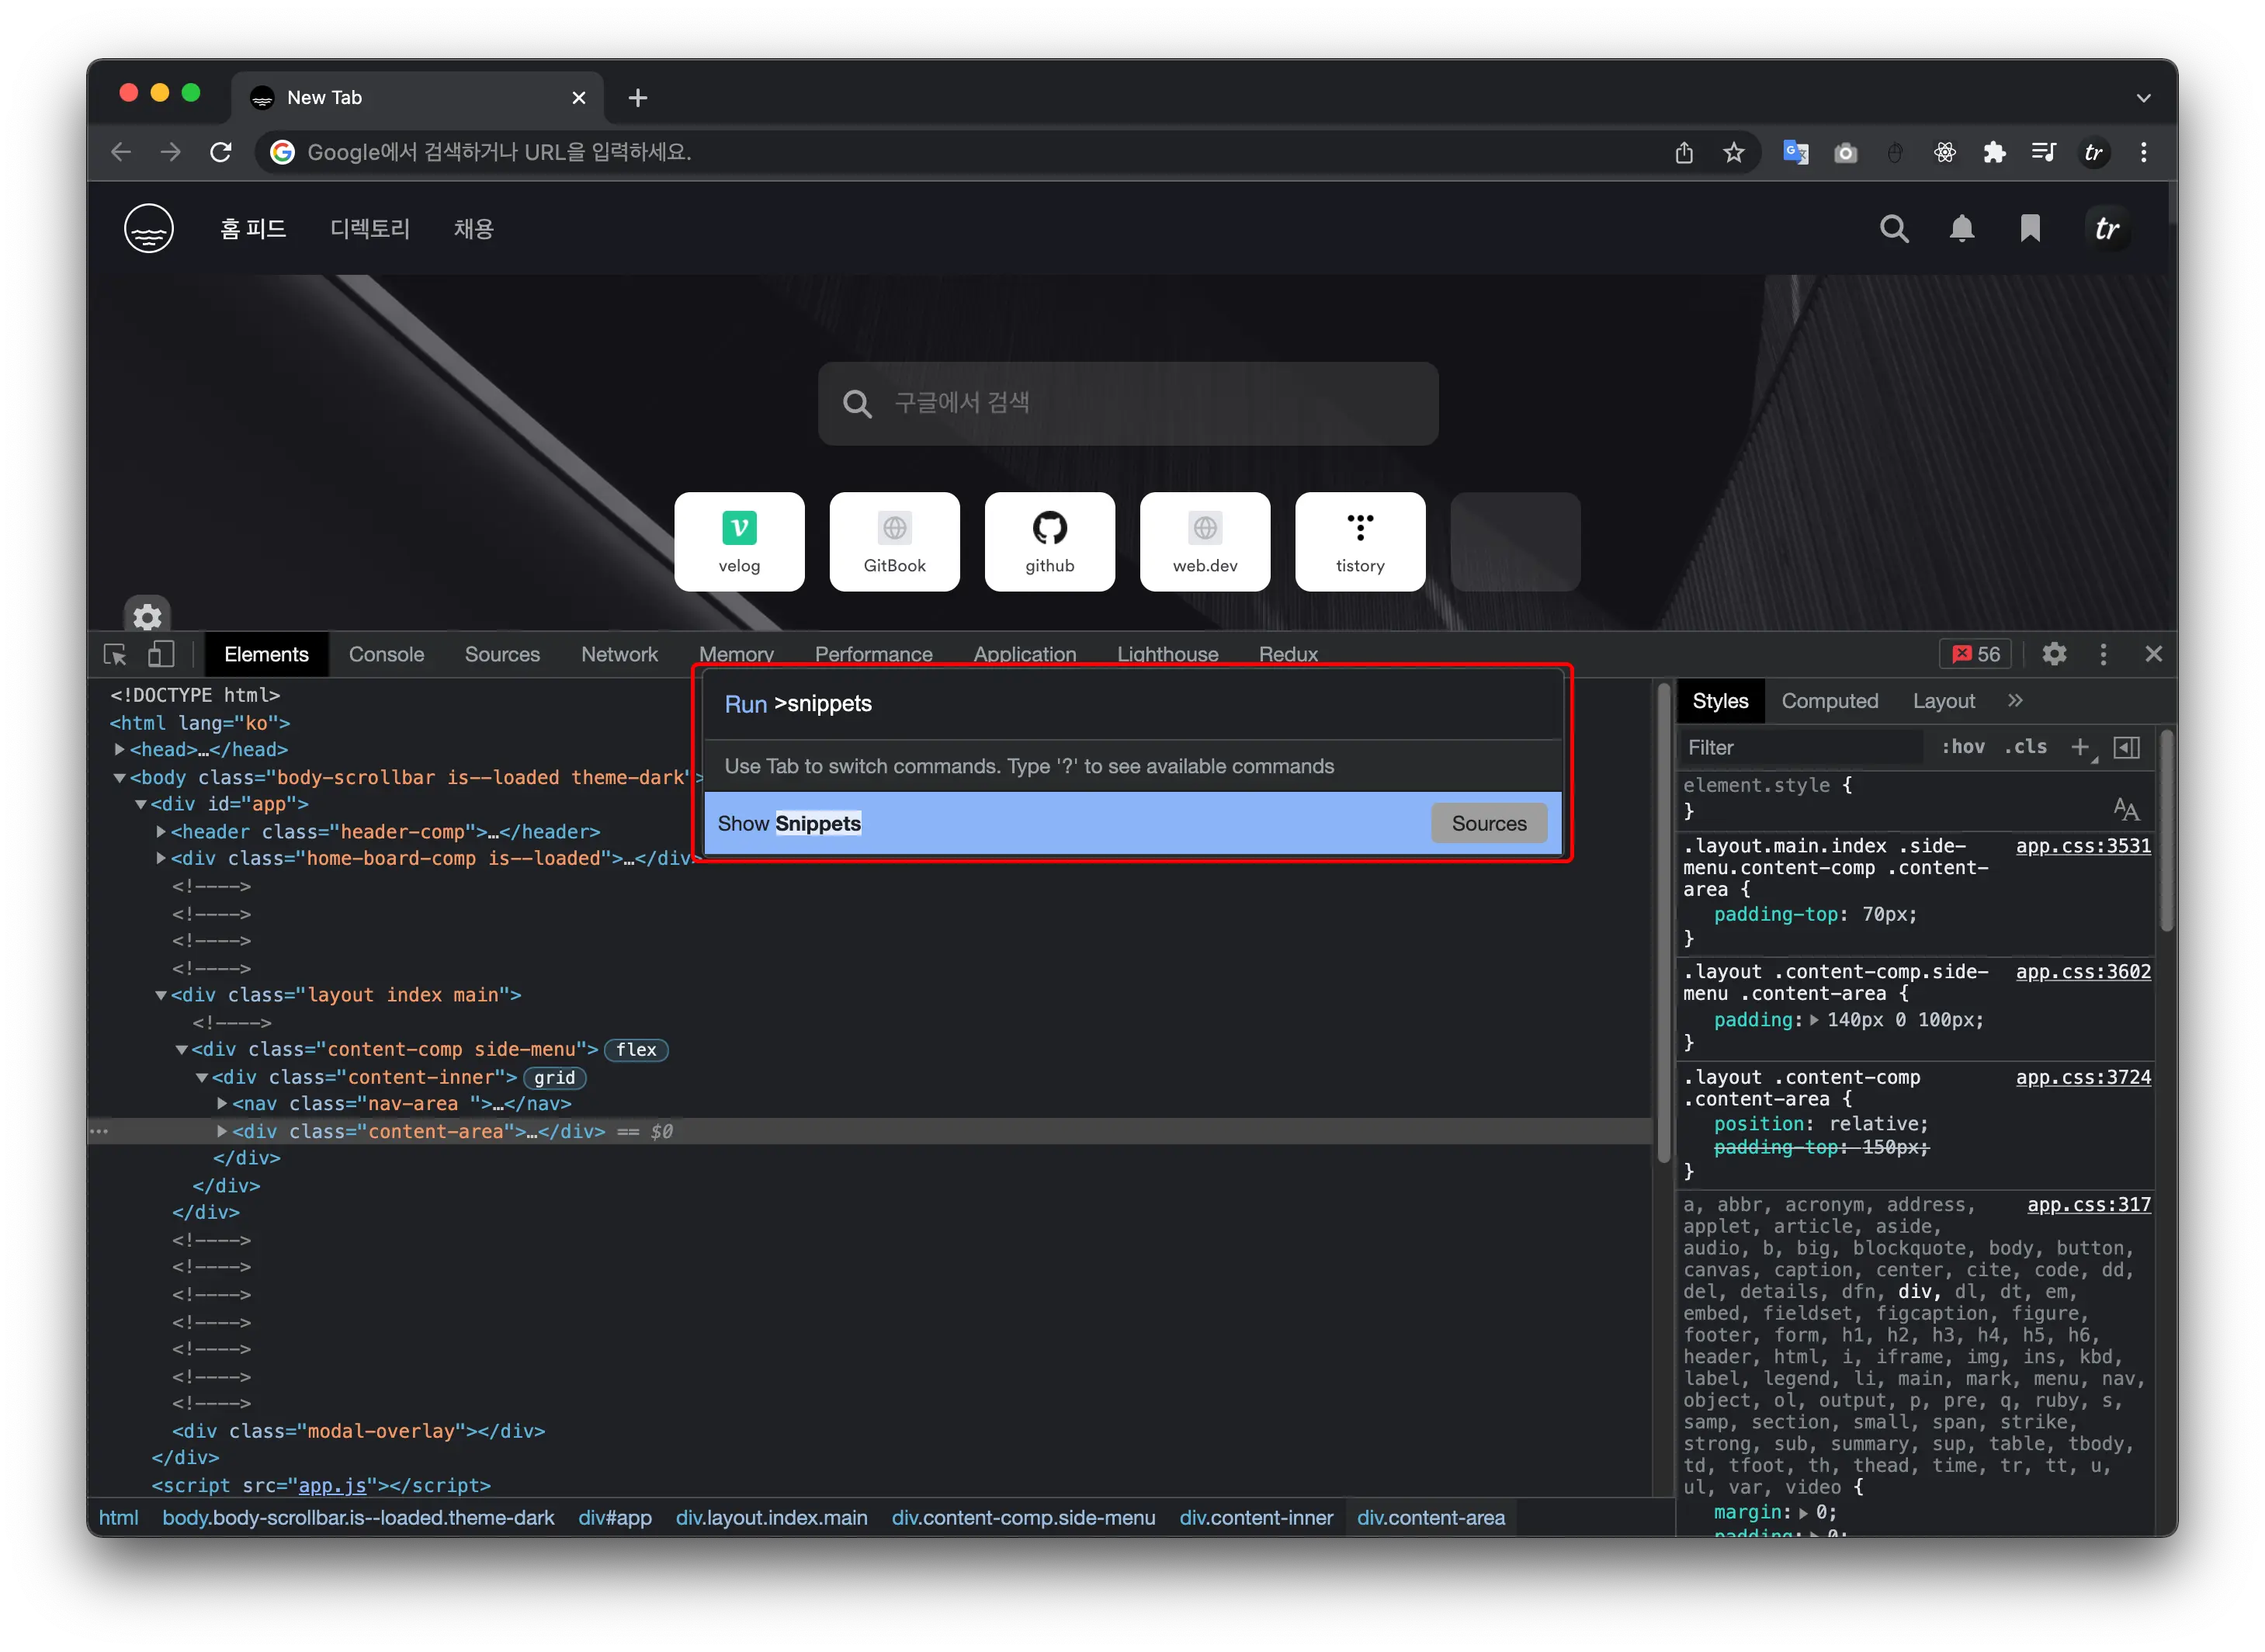Toggle device toolbar icon
Viewport: 2265px width, 1652px height.
(x=161, y=655)
